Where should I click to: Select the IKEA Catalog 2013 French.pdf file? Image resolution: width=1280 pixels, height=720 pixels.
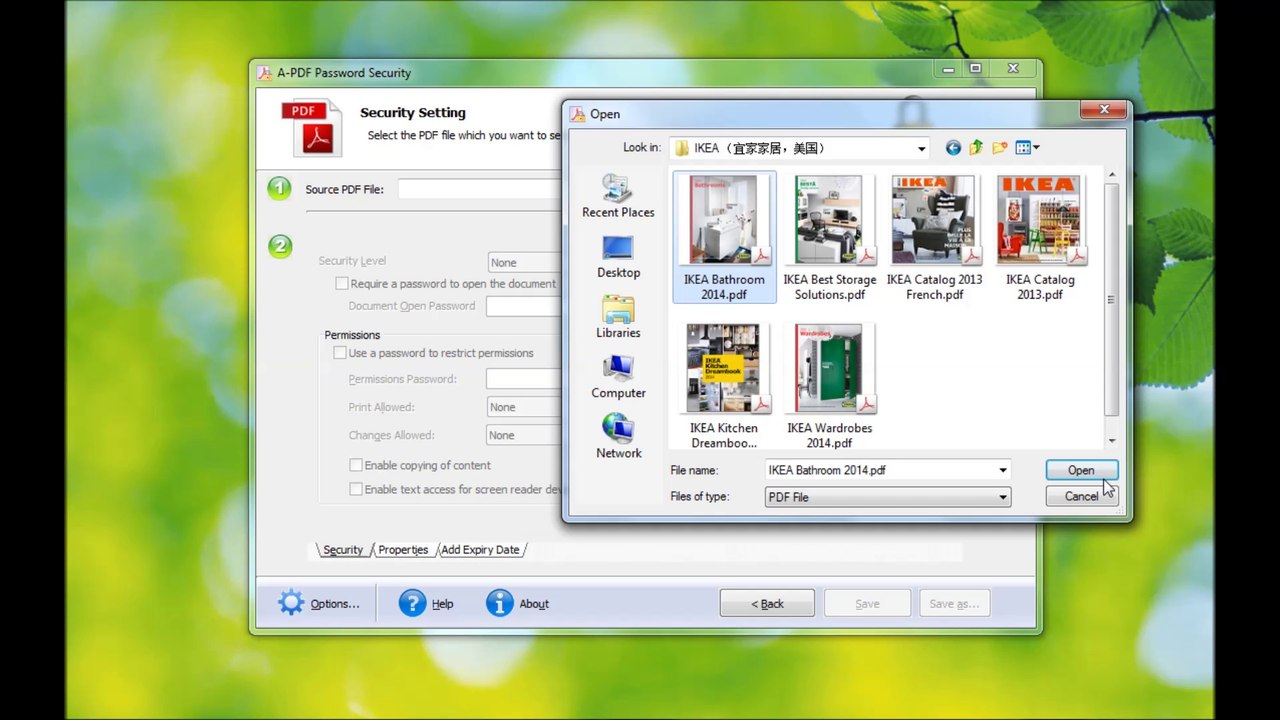pos(934,238)
